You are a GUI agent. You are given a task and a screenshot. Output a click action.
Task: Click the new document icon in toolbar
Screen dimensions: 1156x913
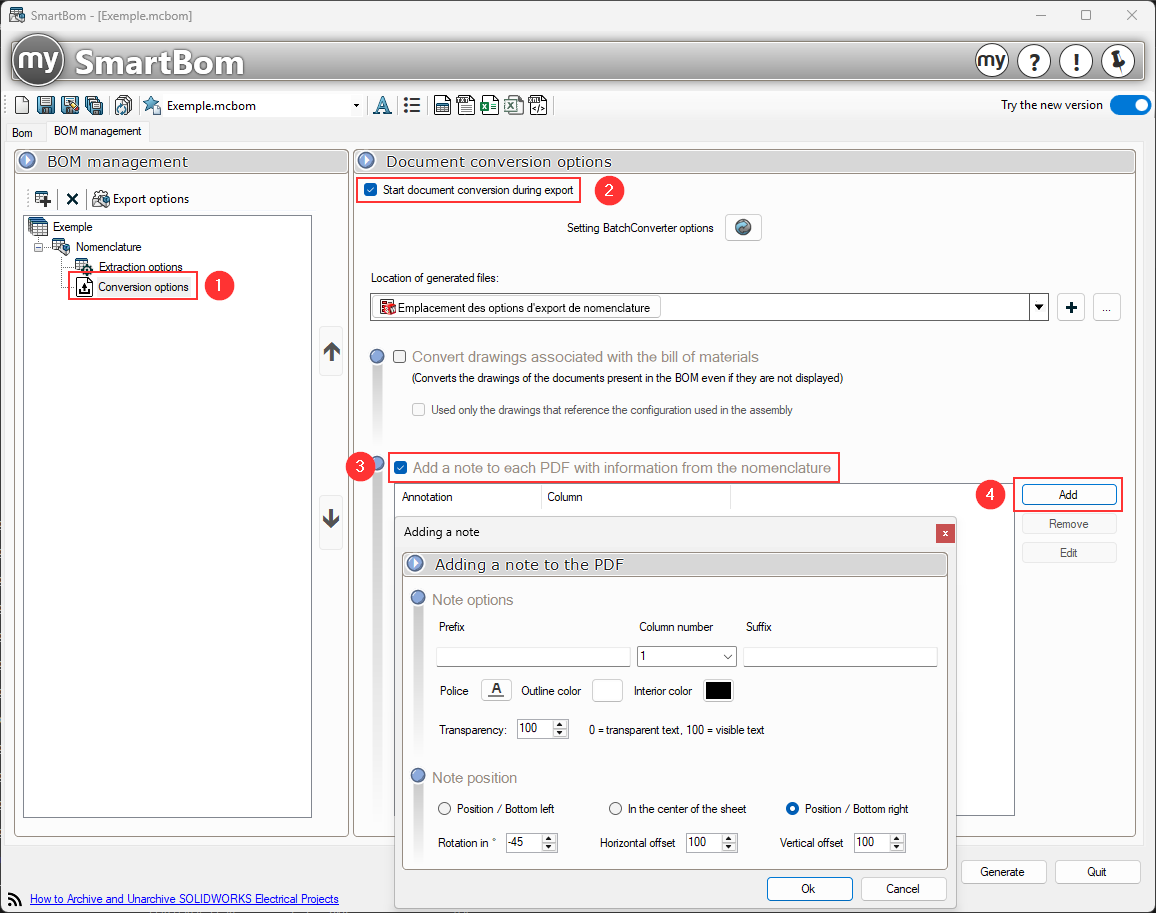click(x=23, y=106)
